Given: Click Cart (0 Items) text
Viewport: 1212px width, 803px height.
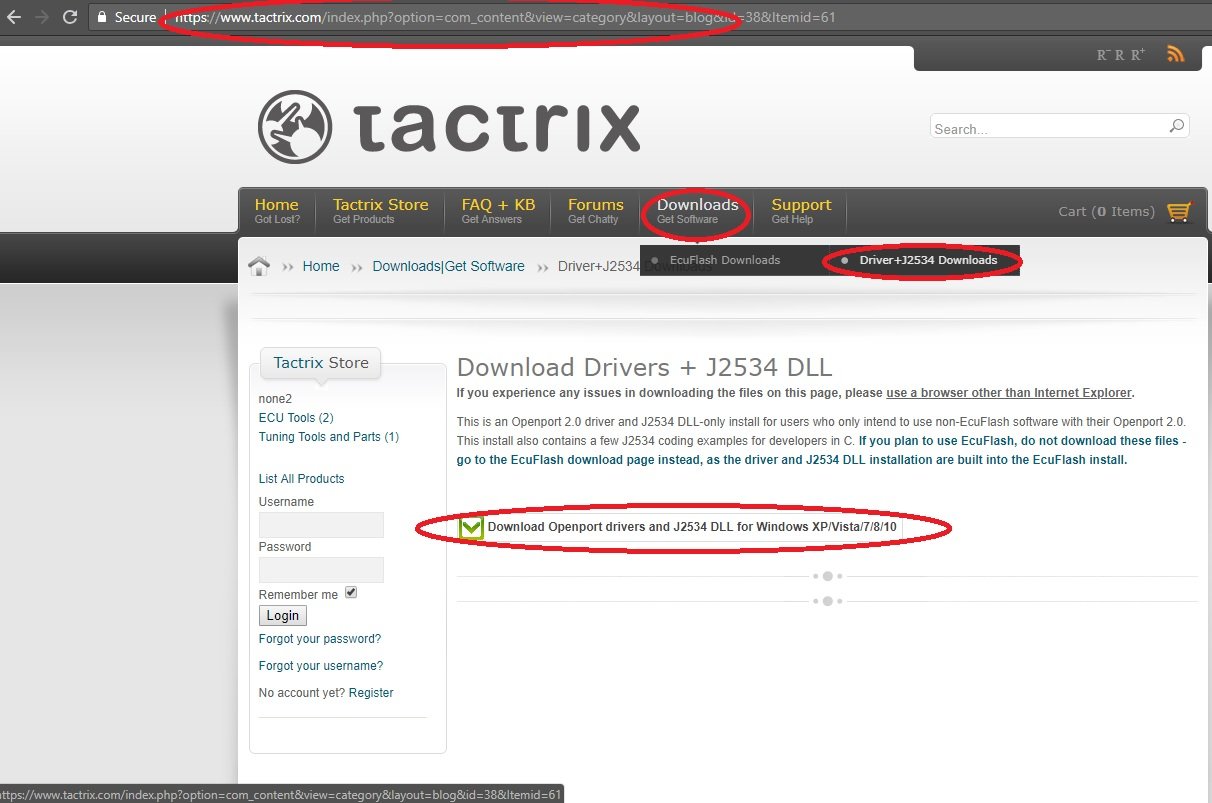Looking at the screenshot, I should coord(1106,211).
